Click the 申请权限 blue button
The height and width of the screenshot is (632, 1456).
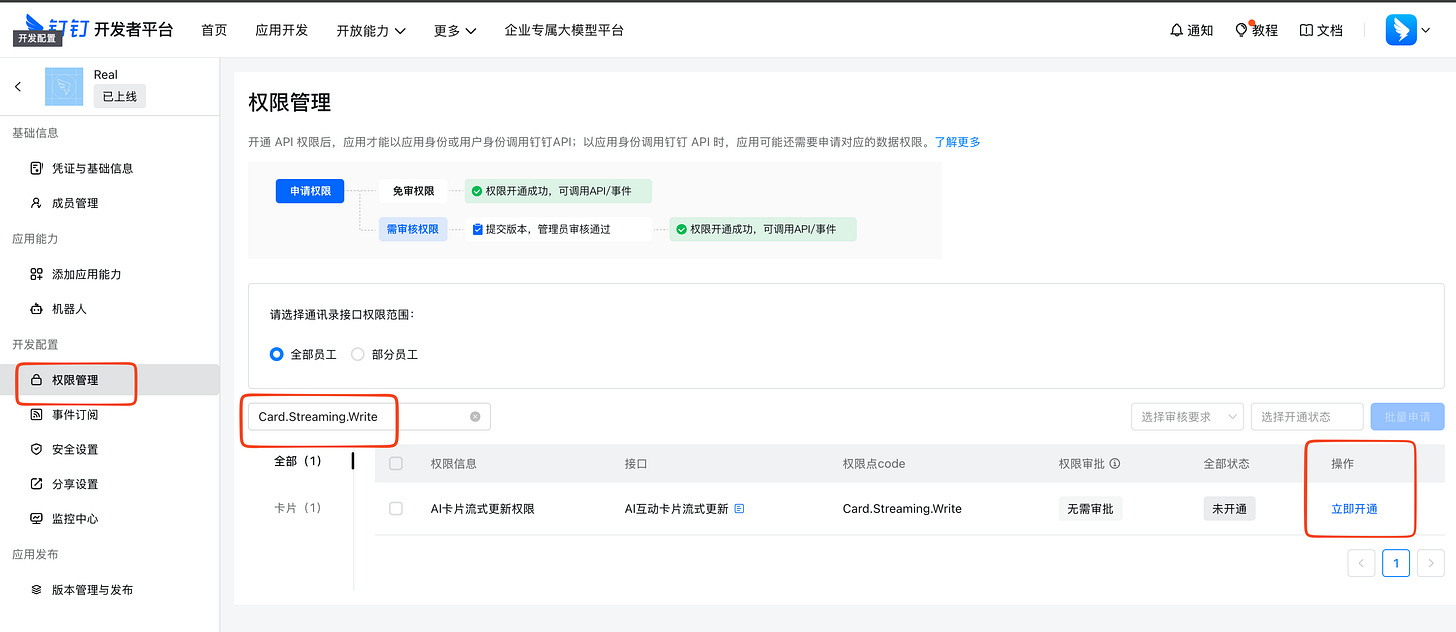coord(310,190)
